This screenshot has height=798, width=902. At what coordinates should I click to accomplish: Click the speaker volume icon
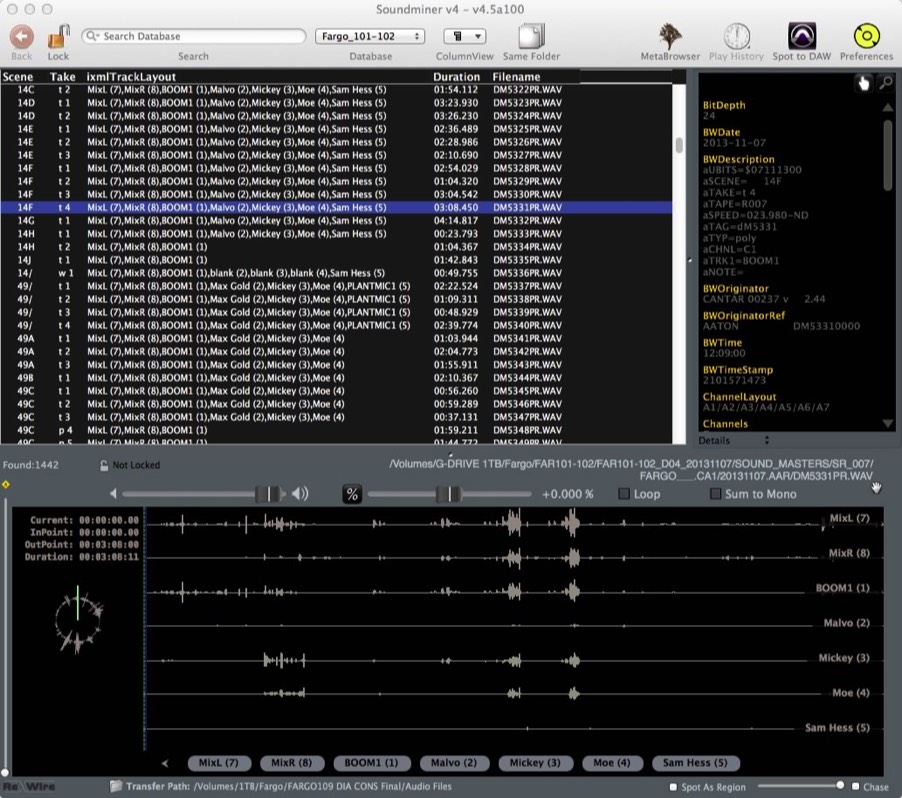pyautogui.click(x=300, y=494)
